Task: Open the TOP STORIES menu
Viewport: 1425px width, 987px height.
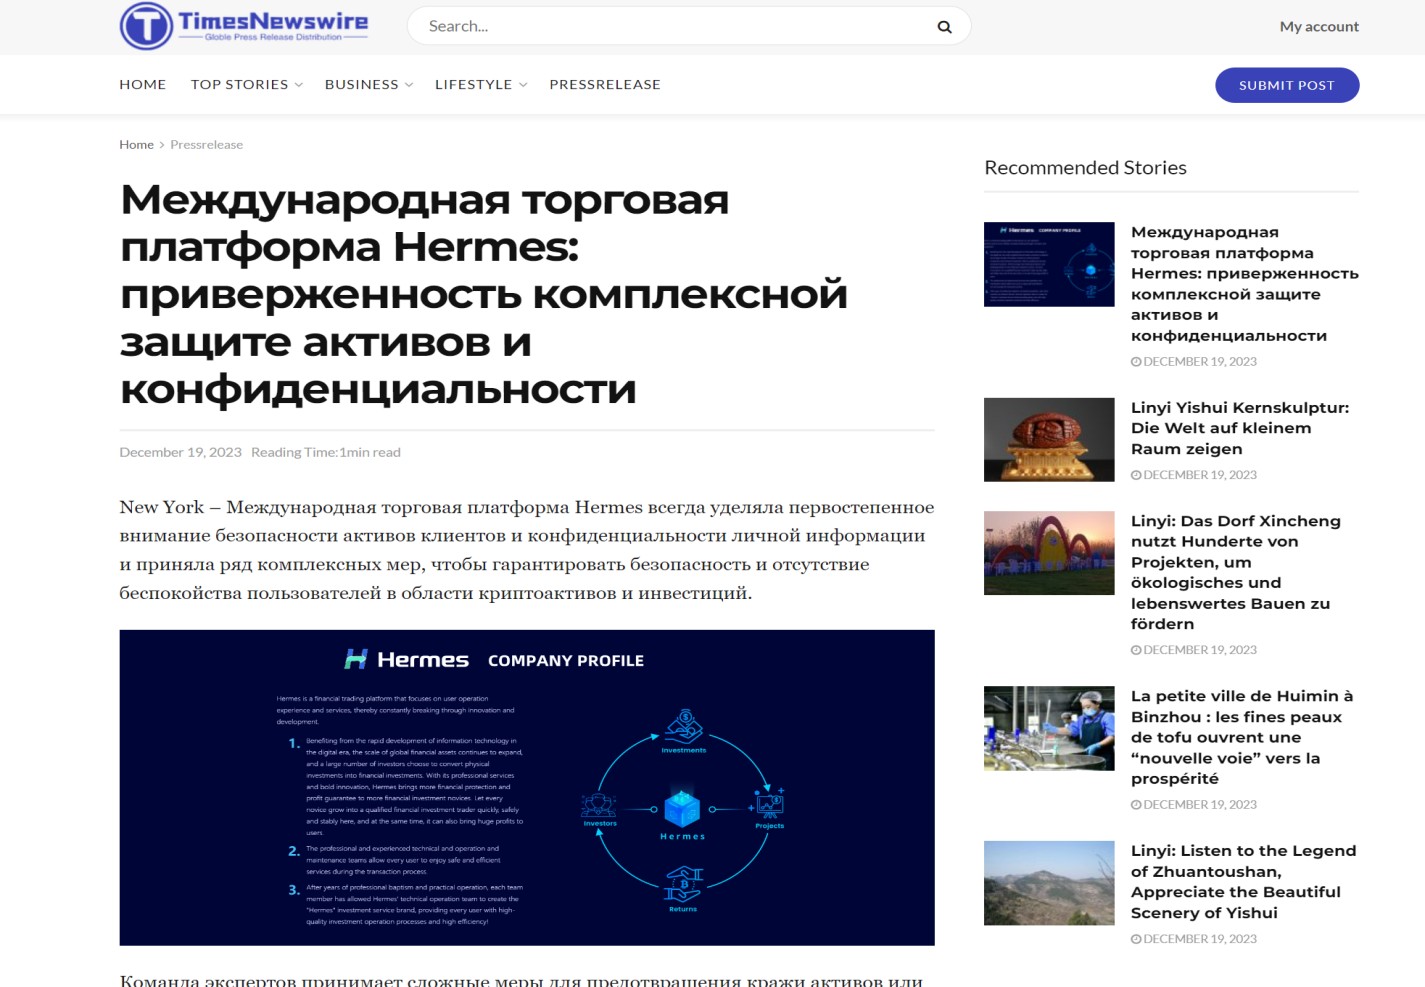Action: coord(240,85)
